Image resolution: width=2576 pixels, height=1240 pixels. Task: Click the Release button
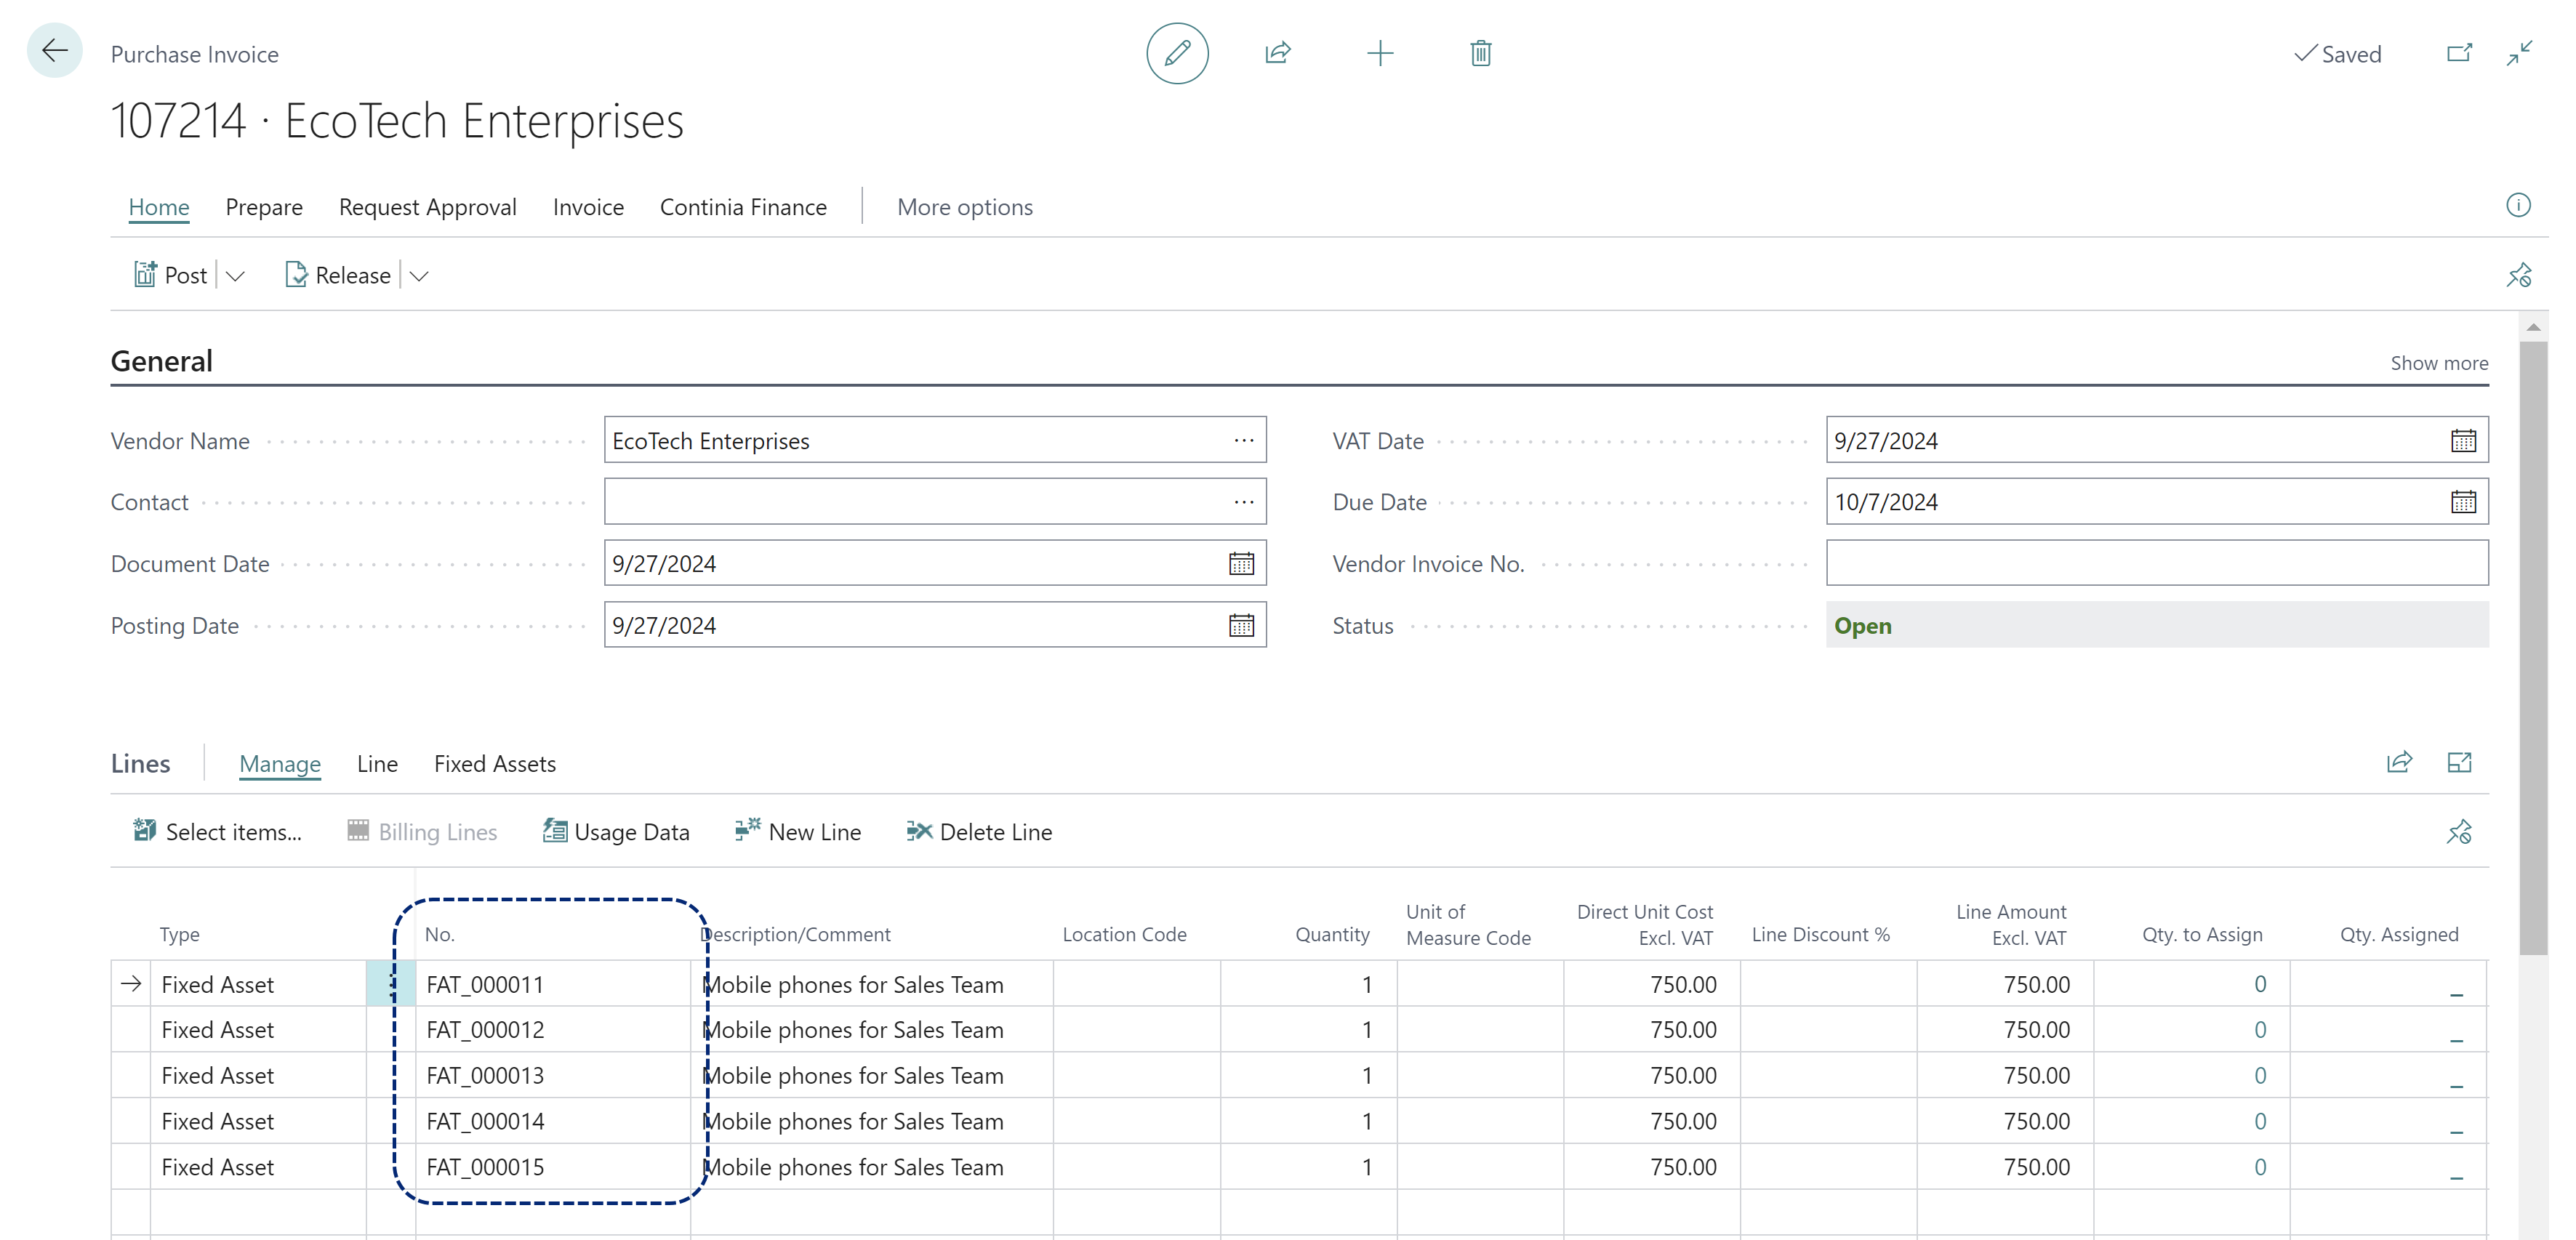338,275
